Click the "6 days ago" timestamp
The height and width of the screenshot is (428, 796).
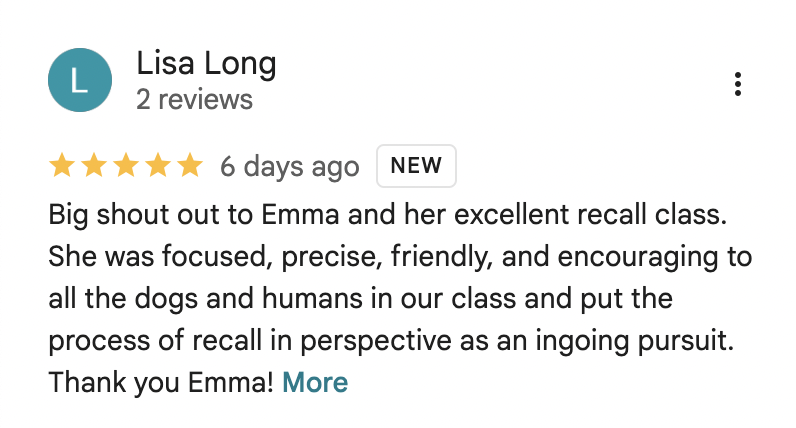pyautogui.click(x=289, y=167)
